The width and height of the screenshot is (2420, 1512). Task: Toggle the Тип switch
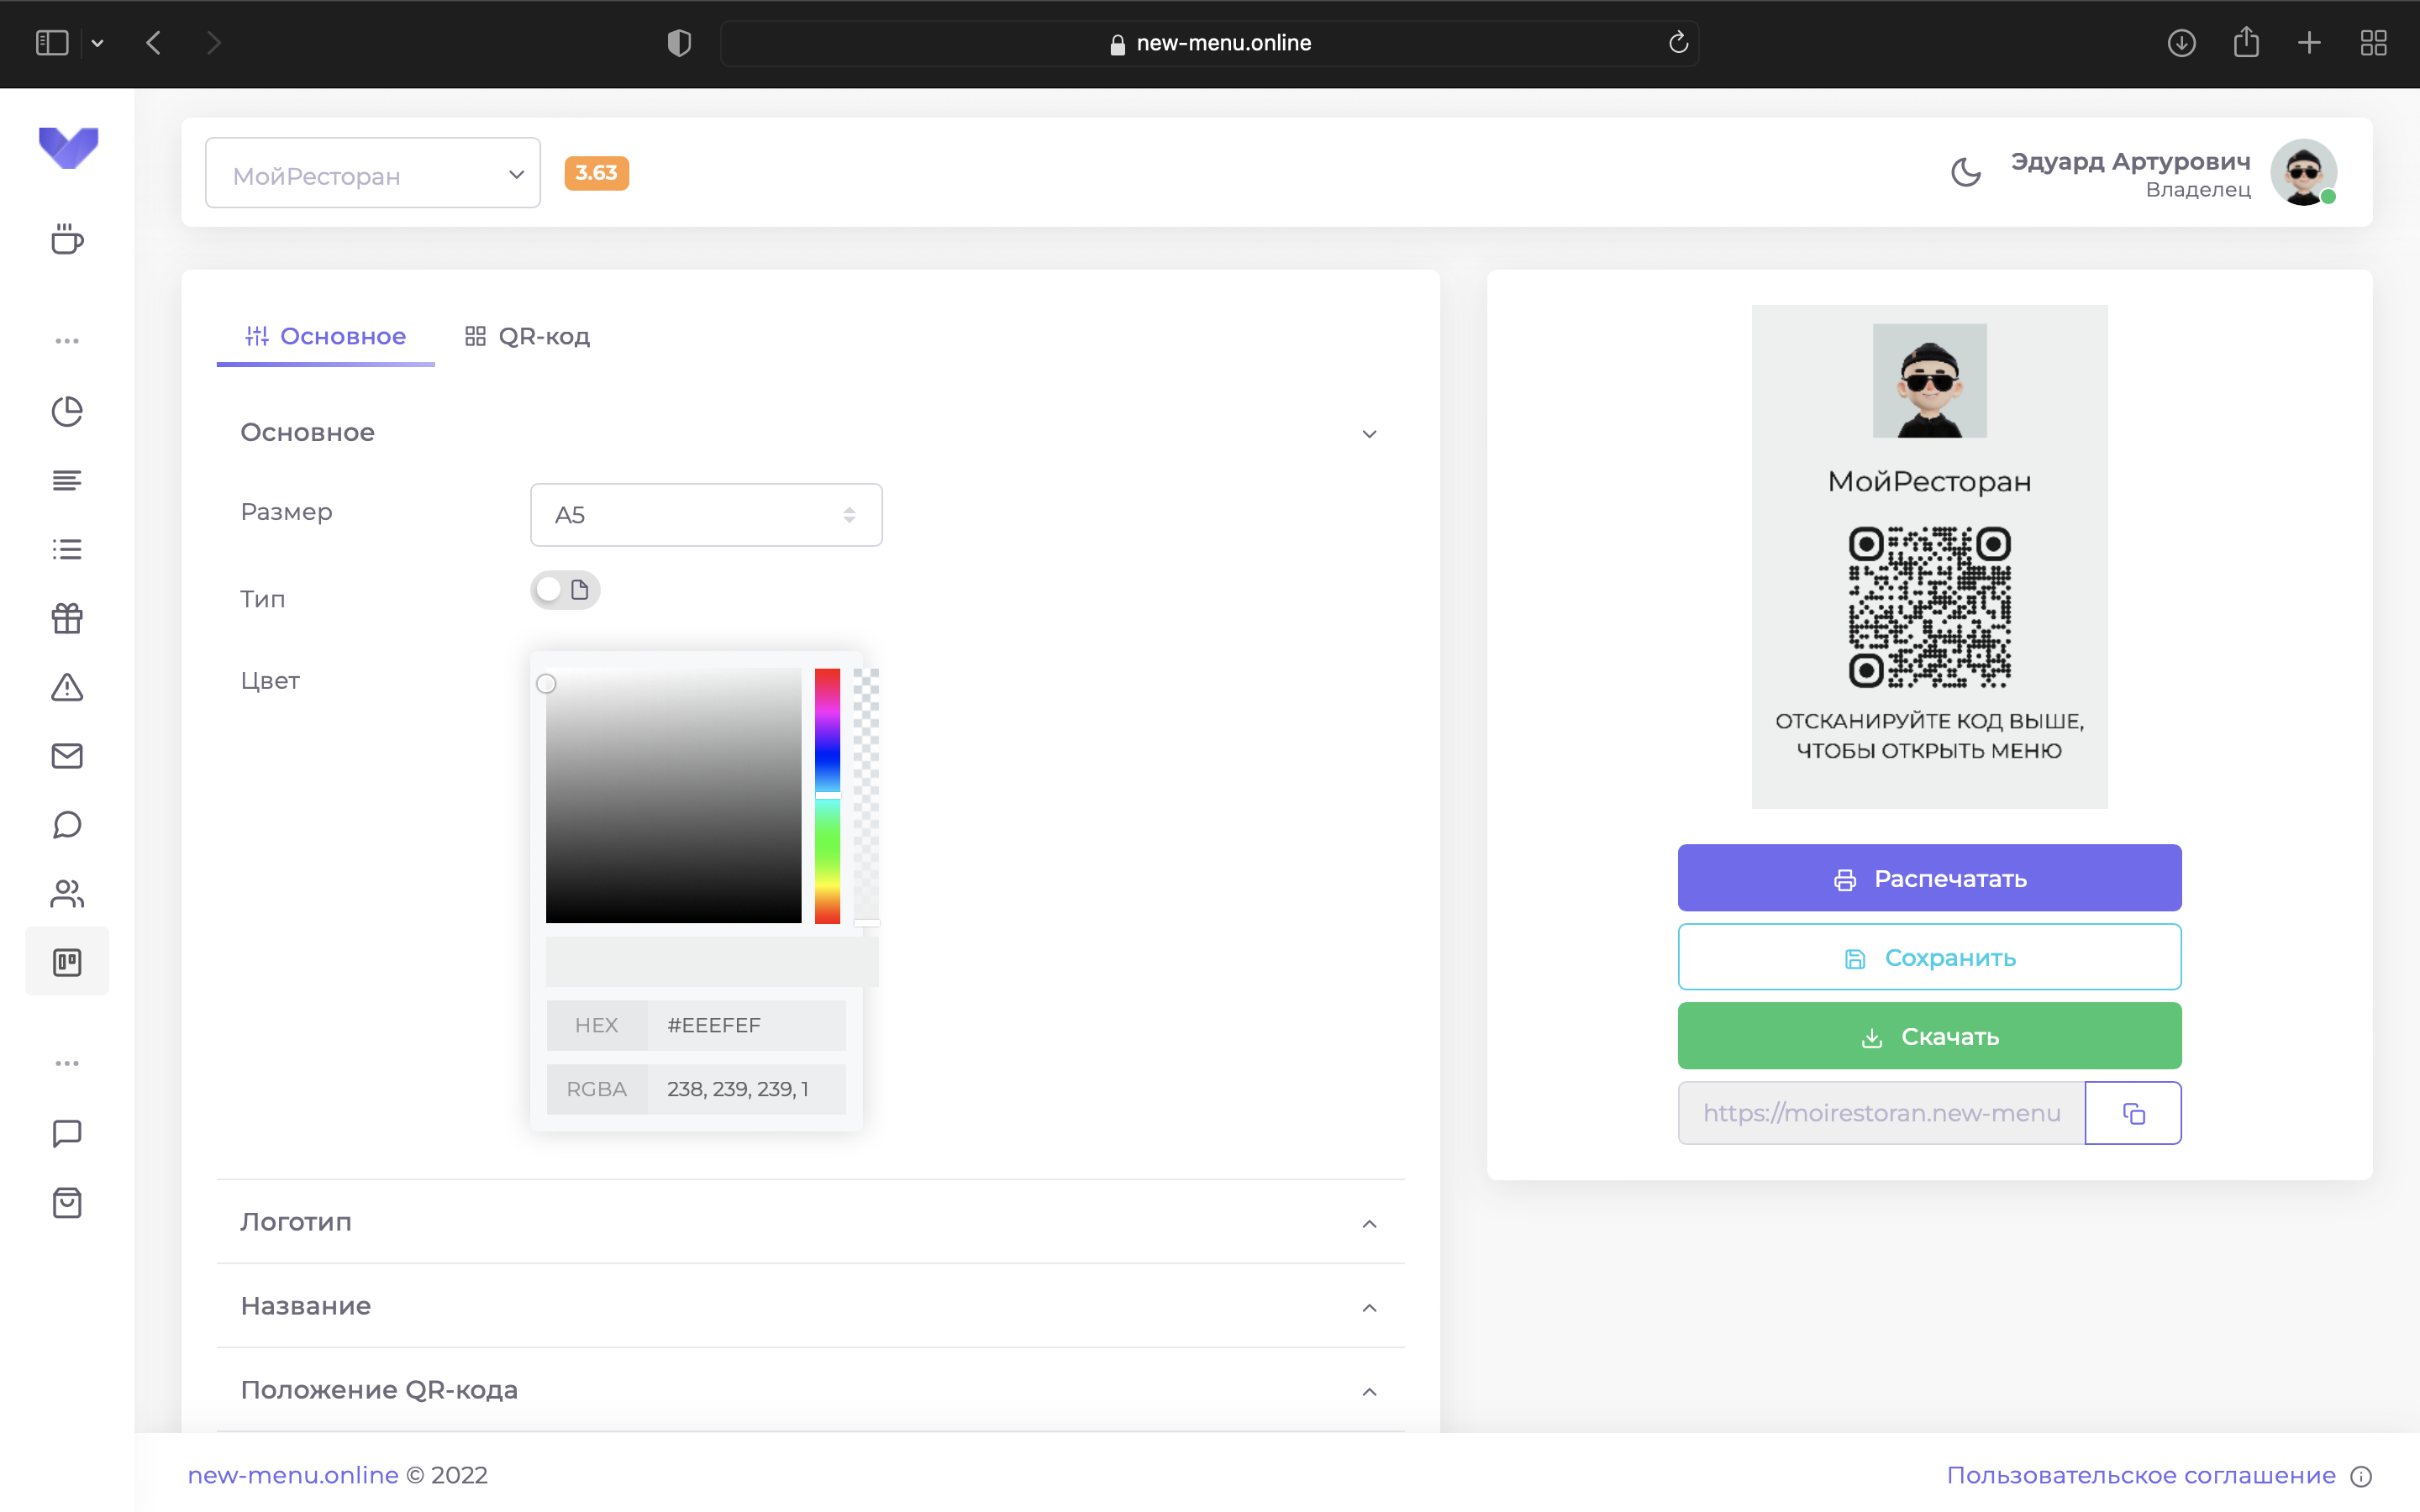(x=565, y=590)
